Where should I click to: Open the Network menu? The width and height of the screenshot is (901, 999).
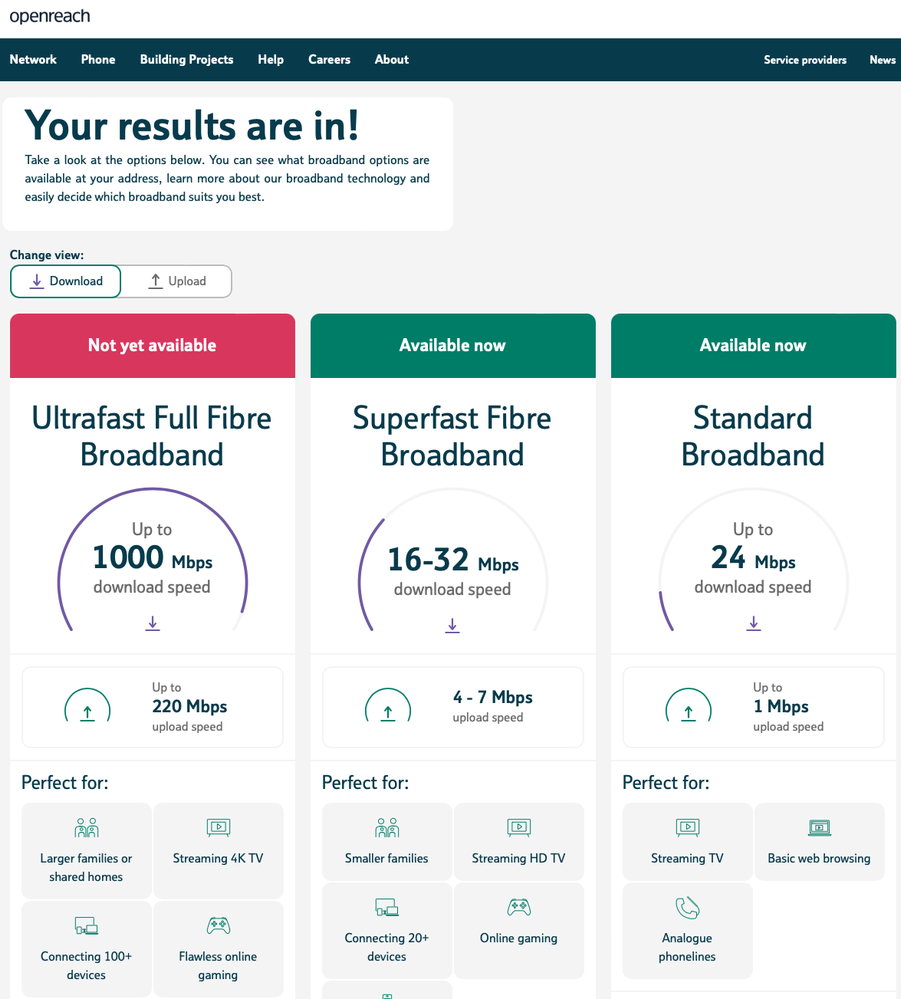click(33, 60)
